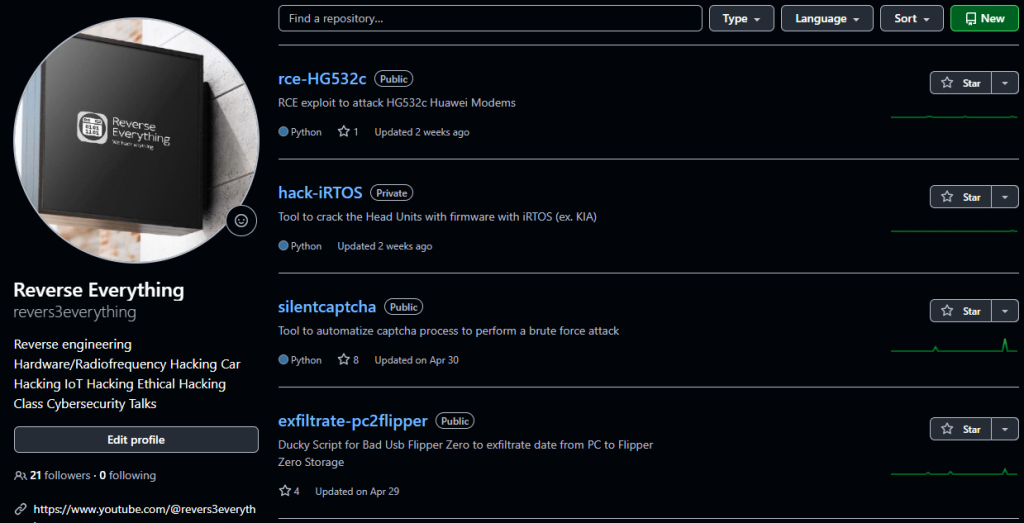The width and height of the screenshot is (1024, 523).
Task: Click the star count icon under silentcaptcha
Action: click(x=343, y=360)
